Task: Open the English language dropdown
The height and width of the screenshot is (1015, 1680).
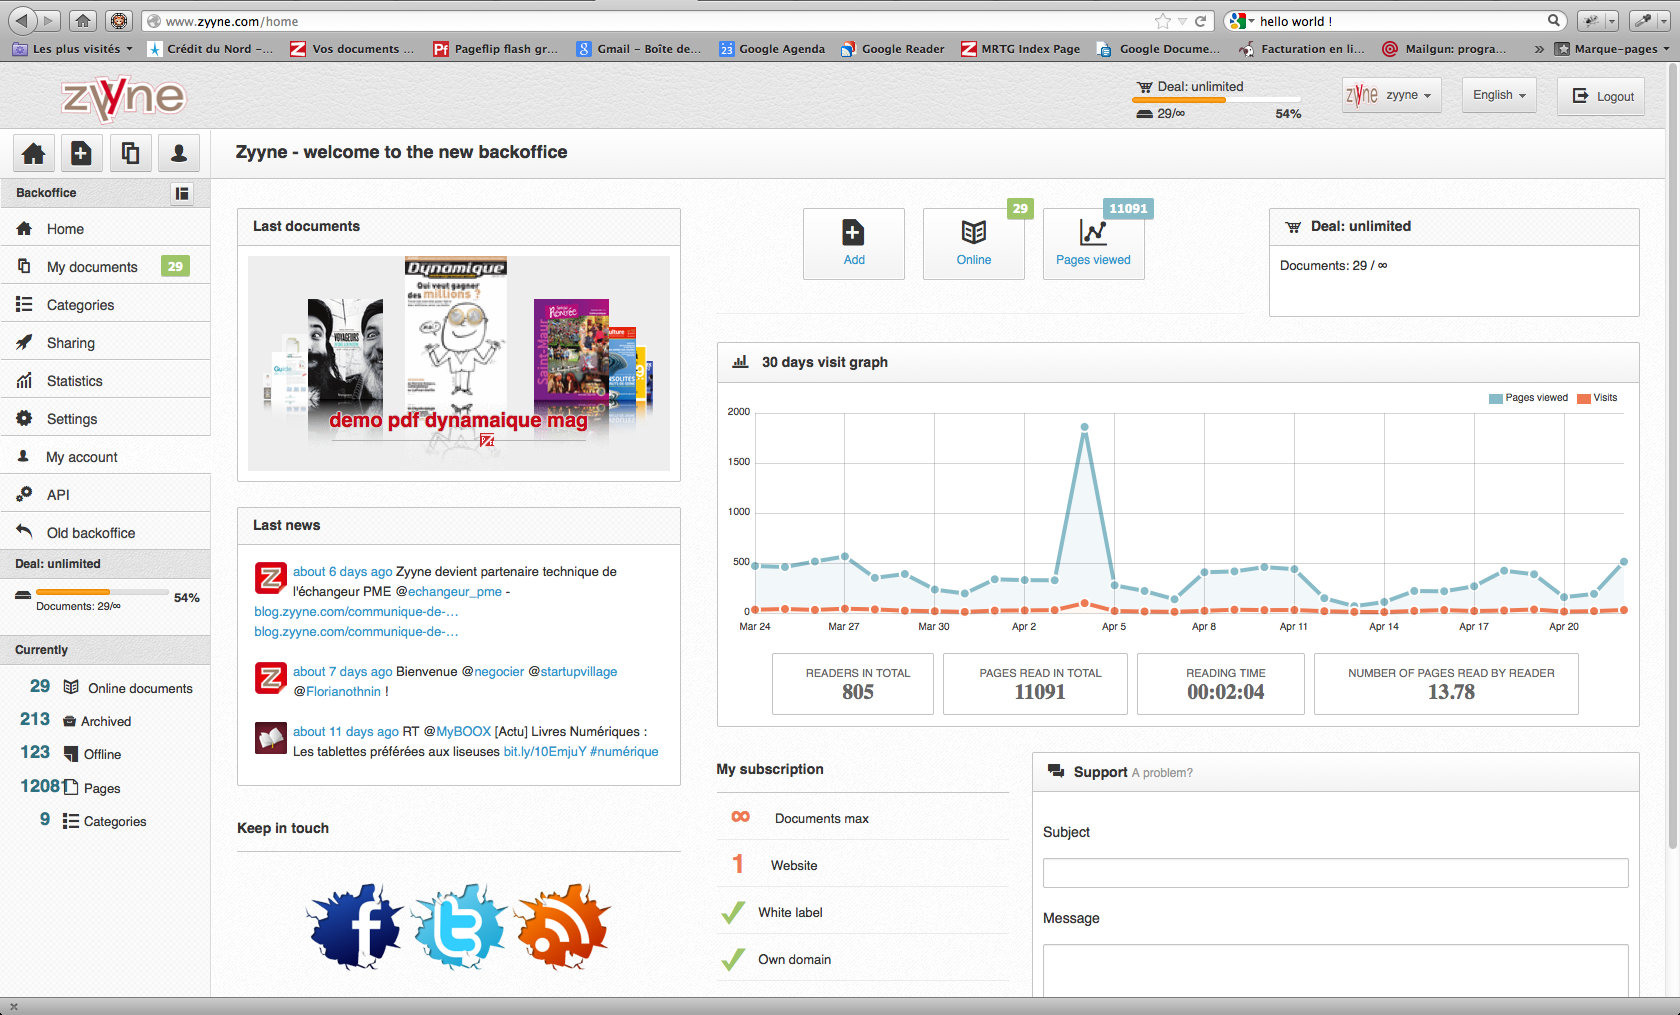Action: (1499, 95)
